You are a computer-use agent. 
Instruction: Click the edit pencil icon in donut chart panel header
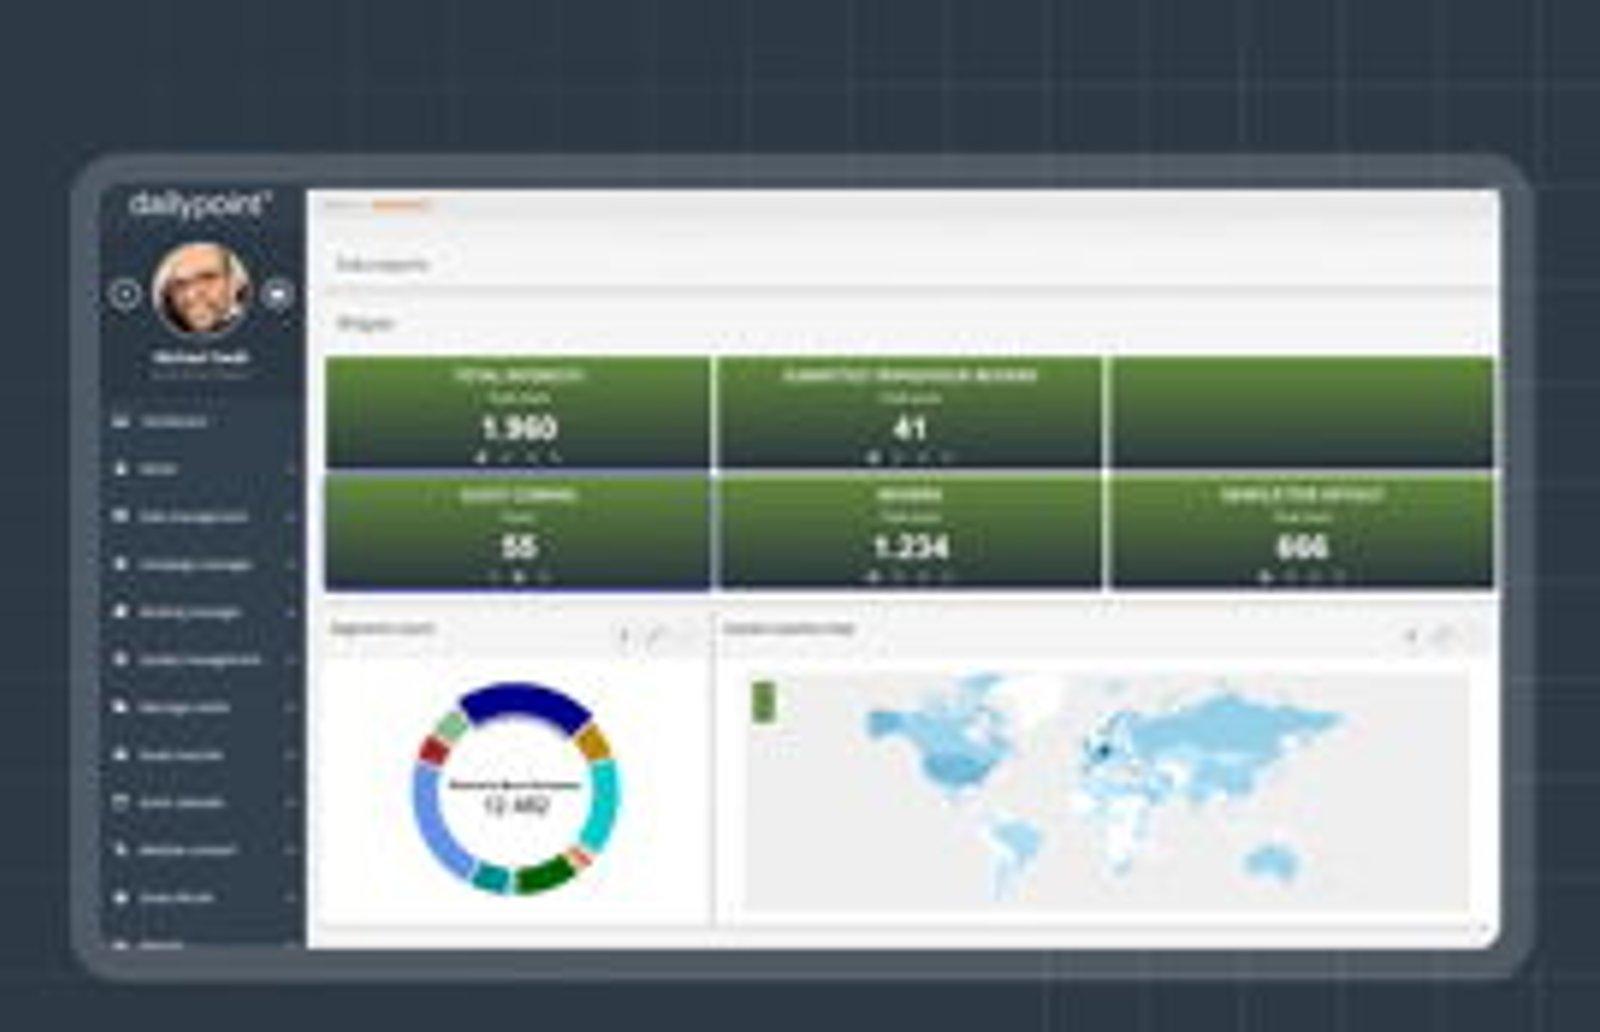(x=656, y=635)
